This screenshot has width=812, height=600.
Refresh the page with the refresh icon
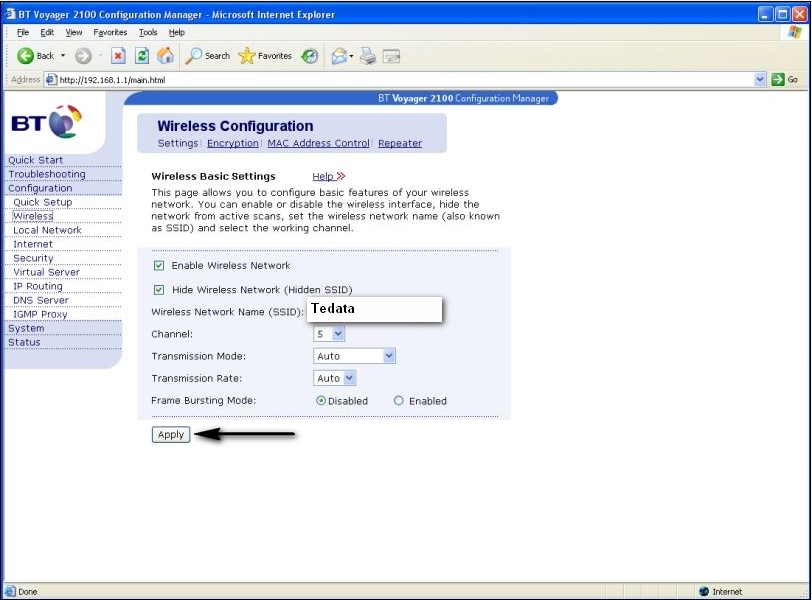pyautogui.click(x=142, y=55)
